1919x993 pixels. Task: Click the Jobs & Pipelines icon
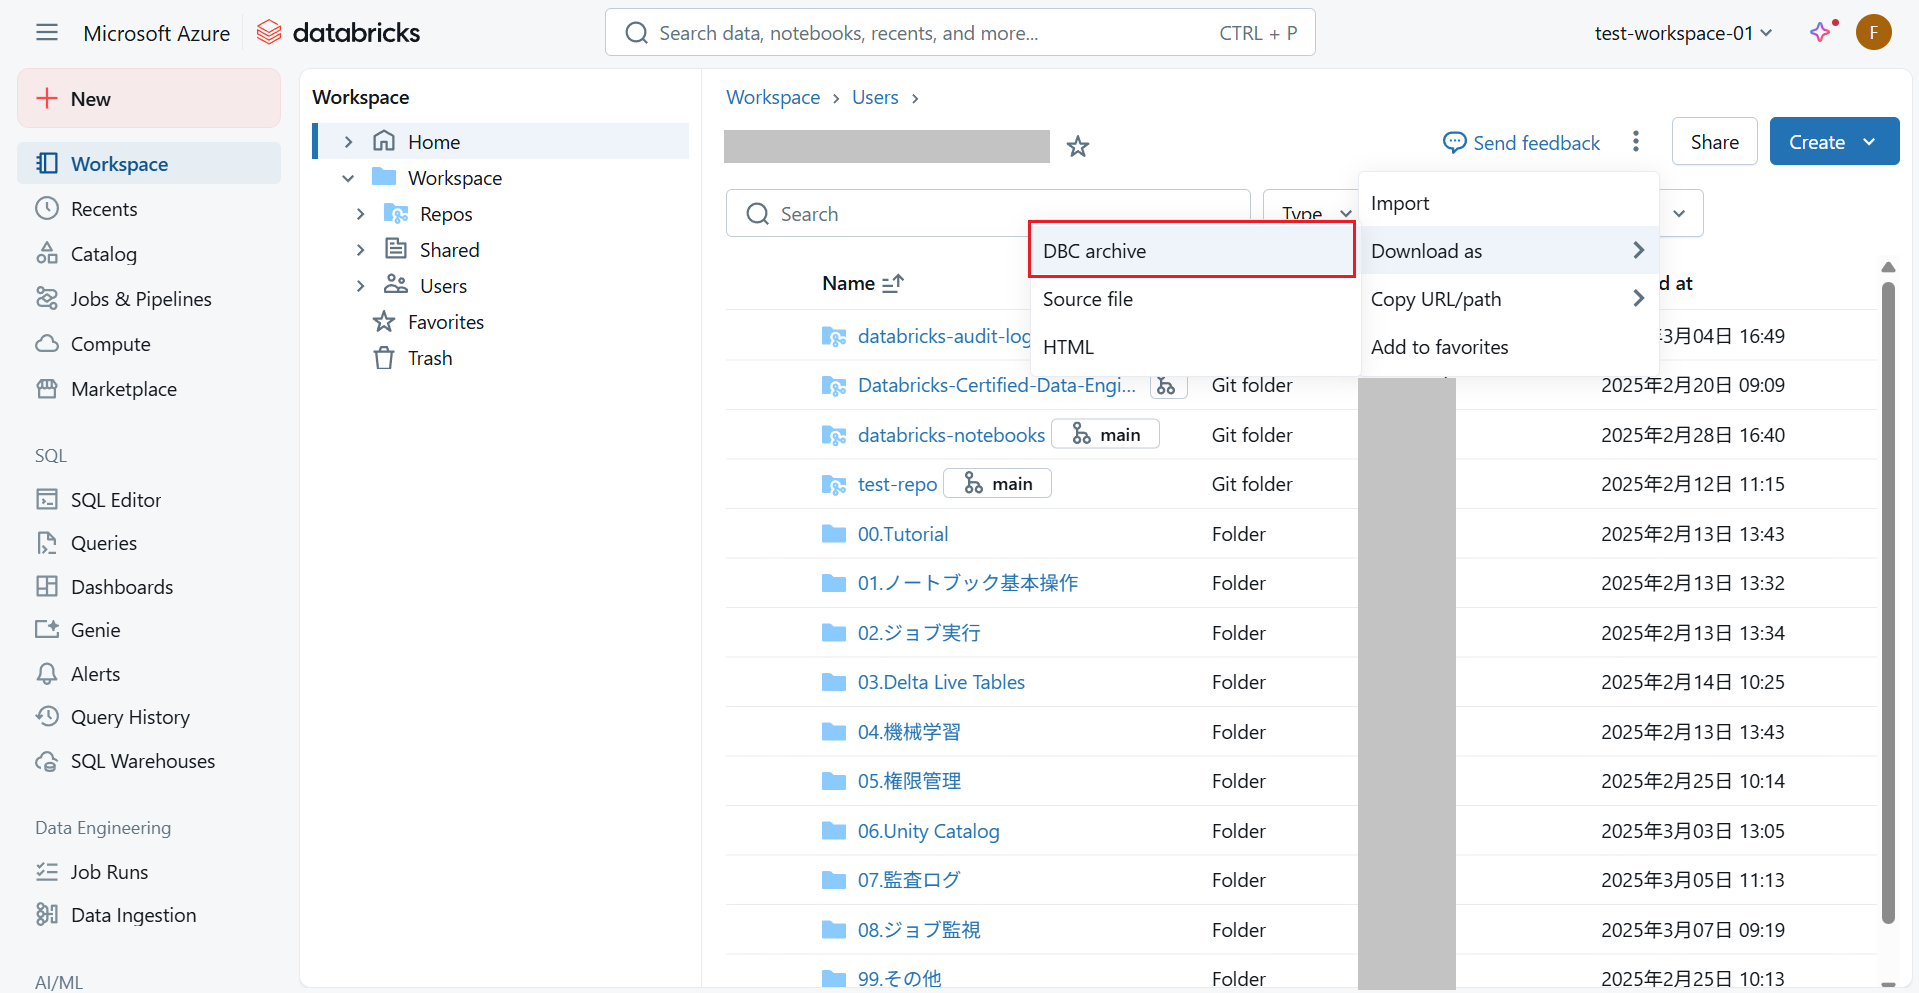[47, 299]
